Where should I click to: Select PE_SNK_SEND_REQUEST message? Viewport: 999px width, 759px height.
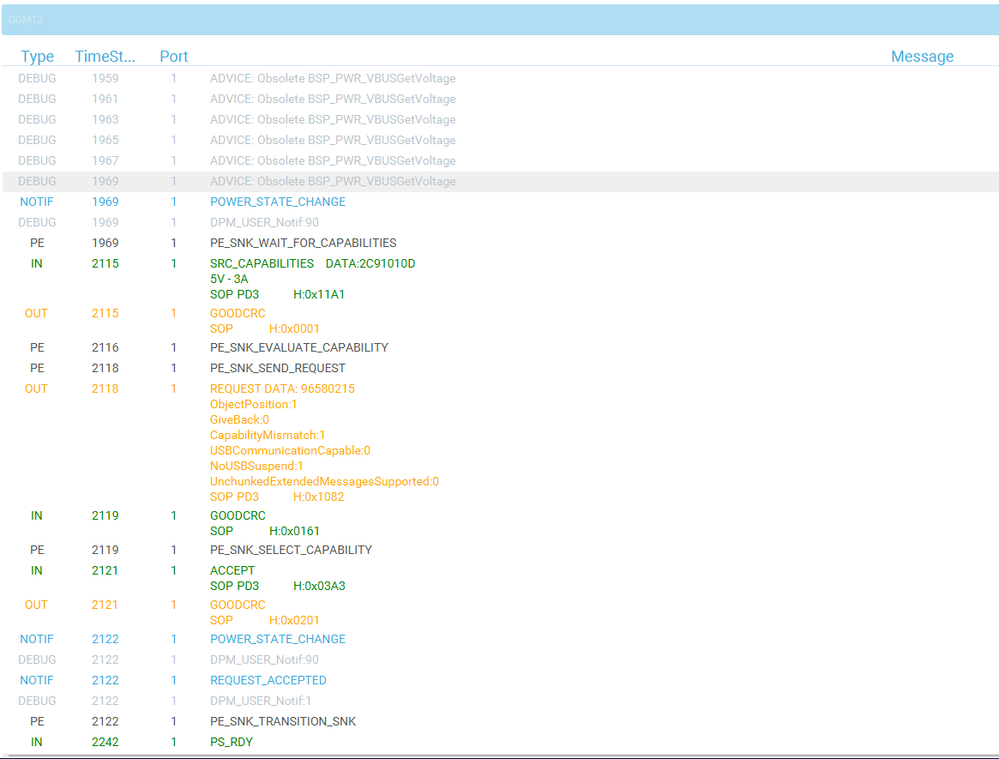[x=278, y=368]
